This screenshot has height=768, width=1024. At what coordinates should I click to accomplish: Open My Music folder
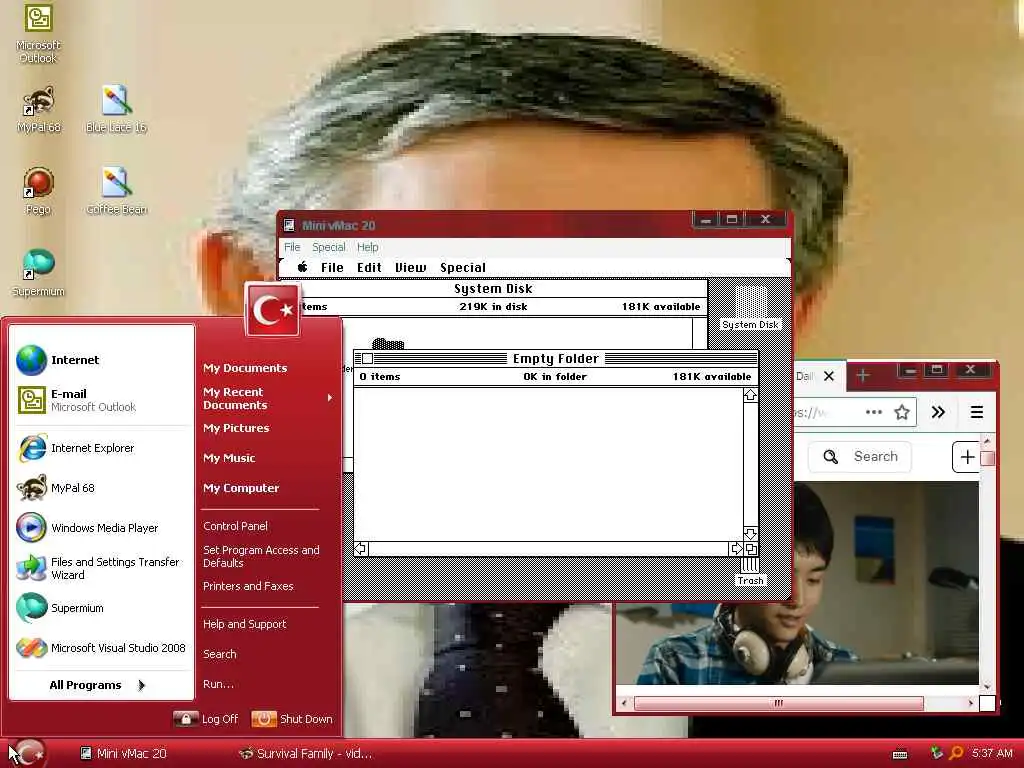click(229, 458)
